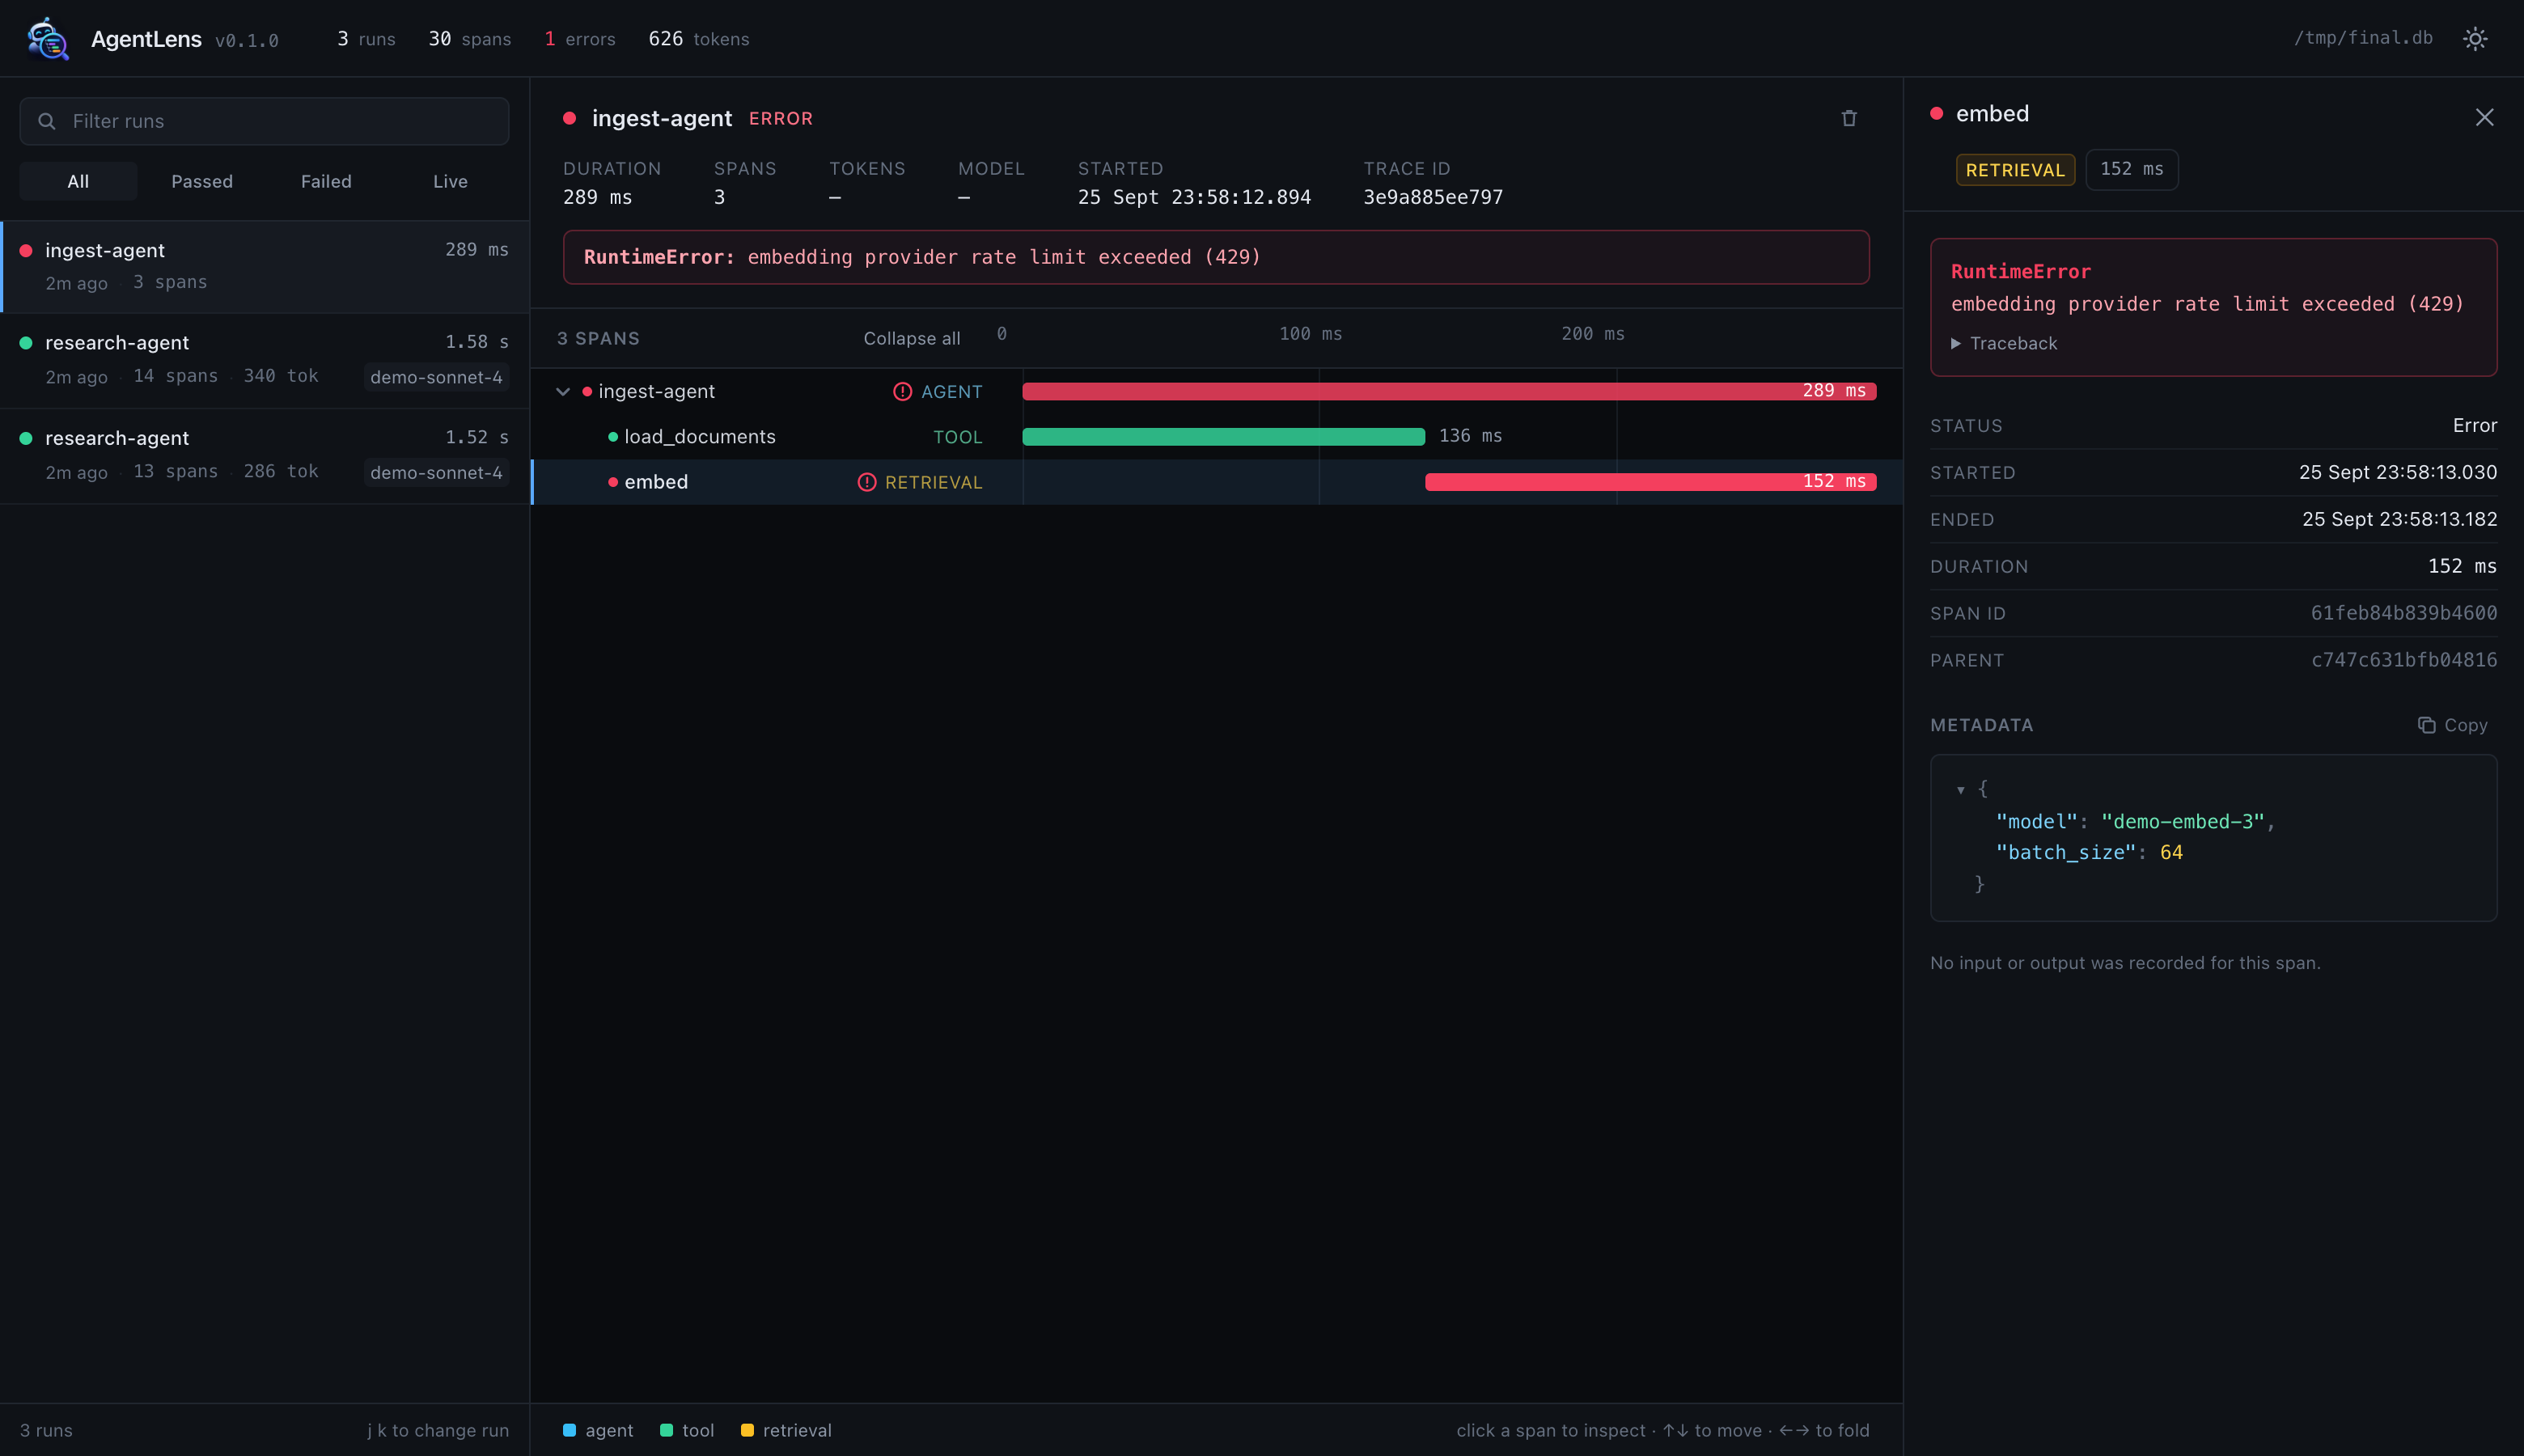The height and width of the screenshot is (1456, 2524).
Task: Click the green dot on load_documents row
Action: 613,437
